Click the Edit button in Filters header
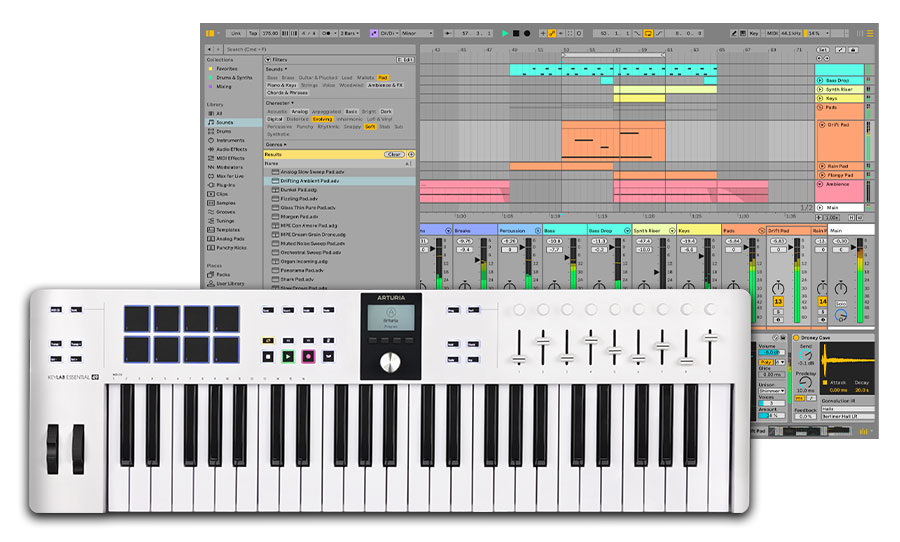900x542 pixels. point(405,60)
